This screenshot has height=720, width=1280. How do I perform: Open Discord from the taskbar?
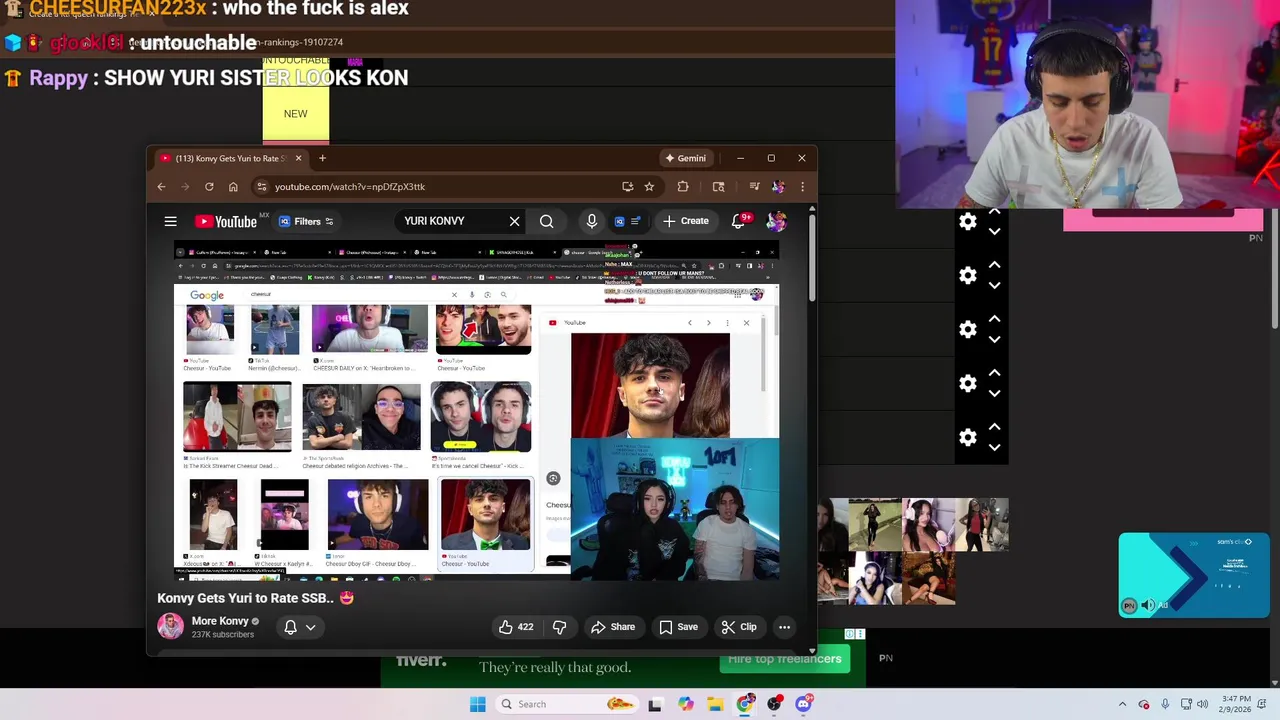coord(803,704)
